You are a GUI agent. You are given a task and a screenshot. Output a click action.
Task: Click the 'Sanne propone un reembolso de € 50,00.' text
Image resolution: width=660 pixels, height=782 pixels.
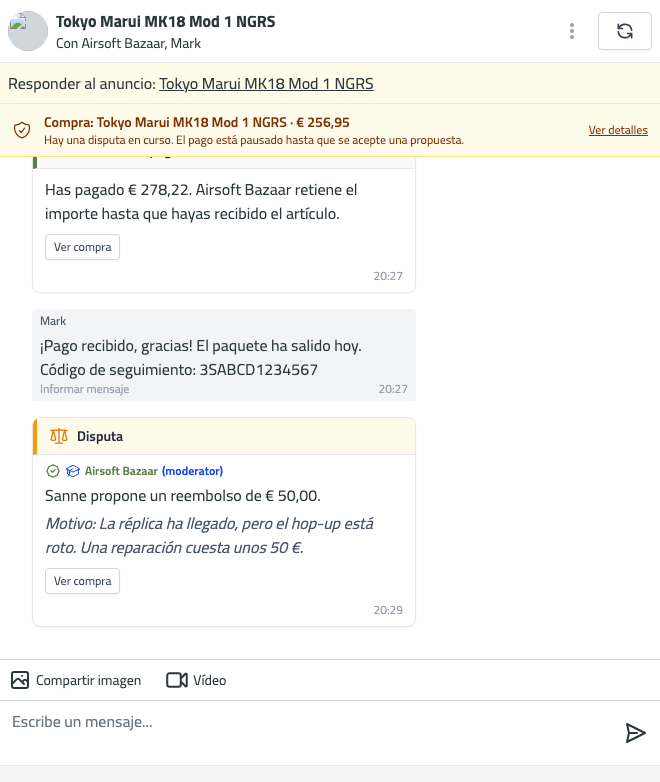(183, 496)
